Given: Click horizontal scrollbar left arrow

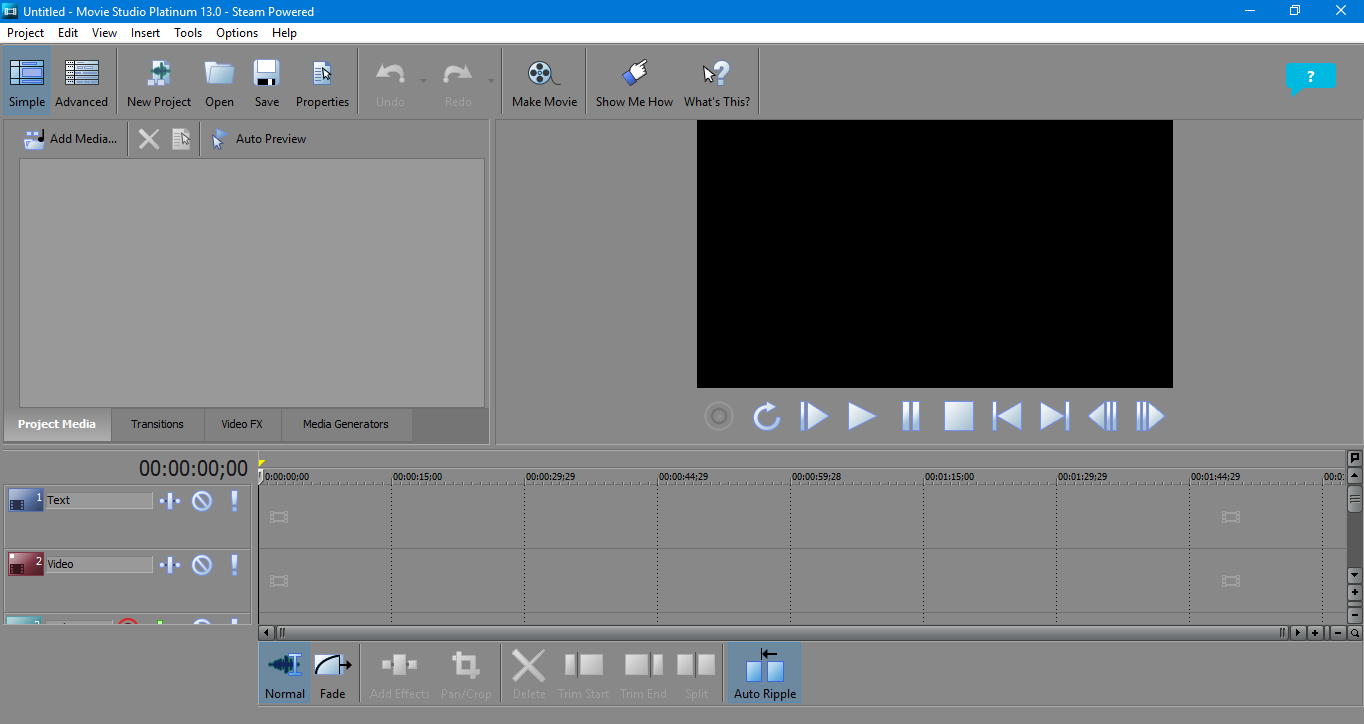Looking at the screenshot, I should (266, 633).
